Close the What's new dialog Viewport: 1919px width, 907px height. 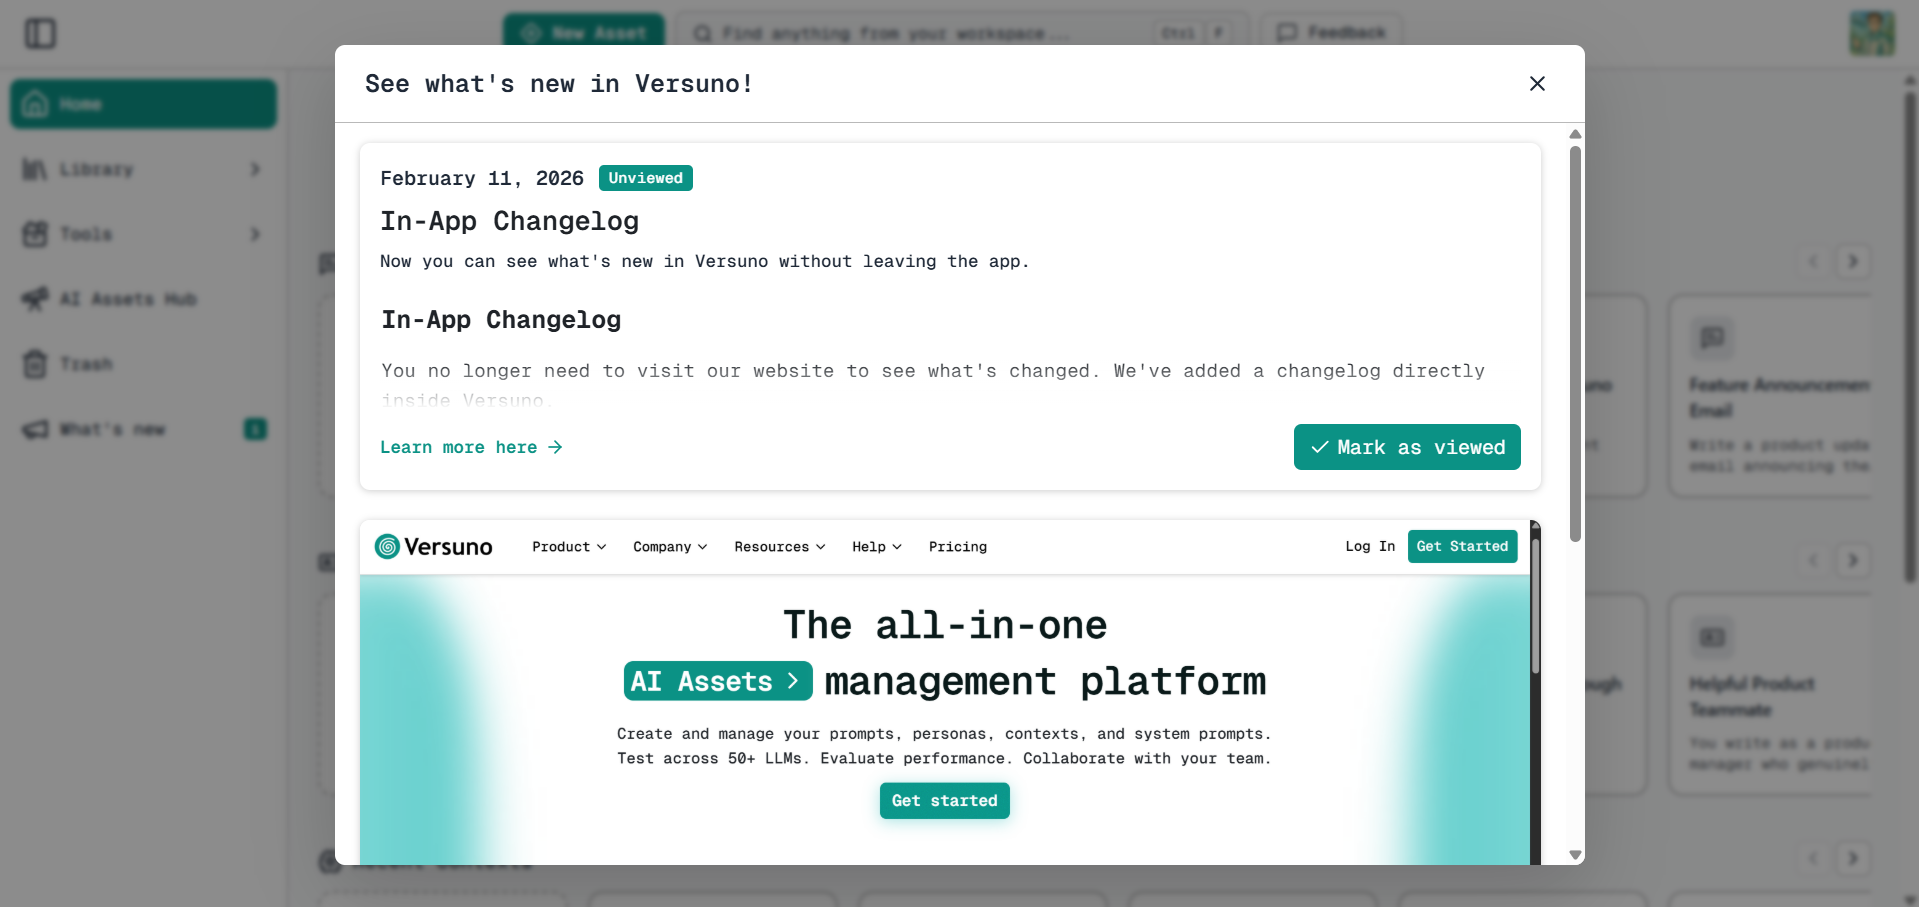click(1537, 84)
